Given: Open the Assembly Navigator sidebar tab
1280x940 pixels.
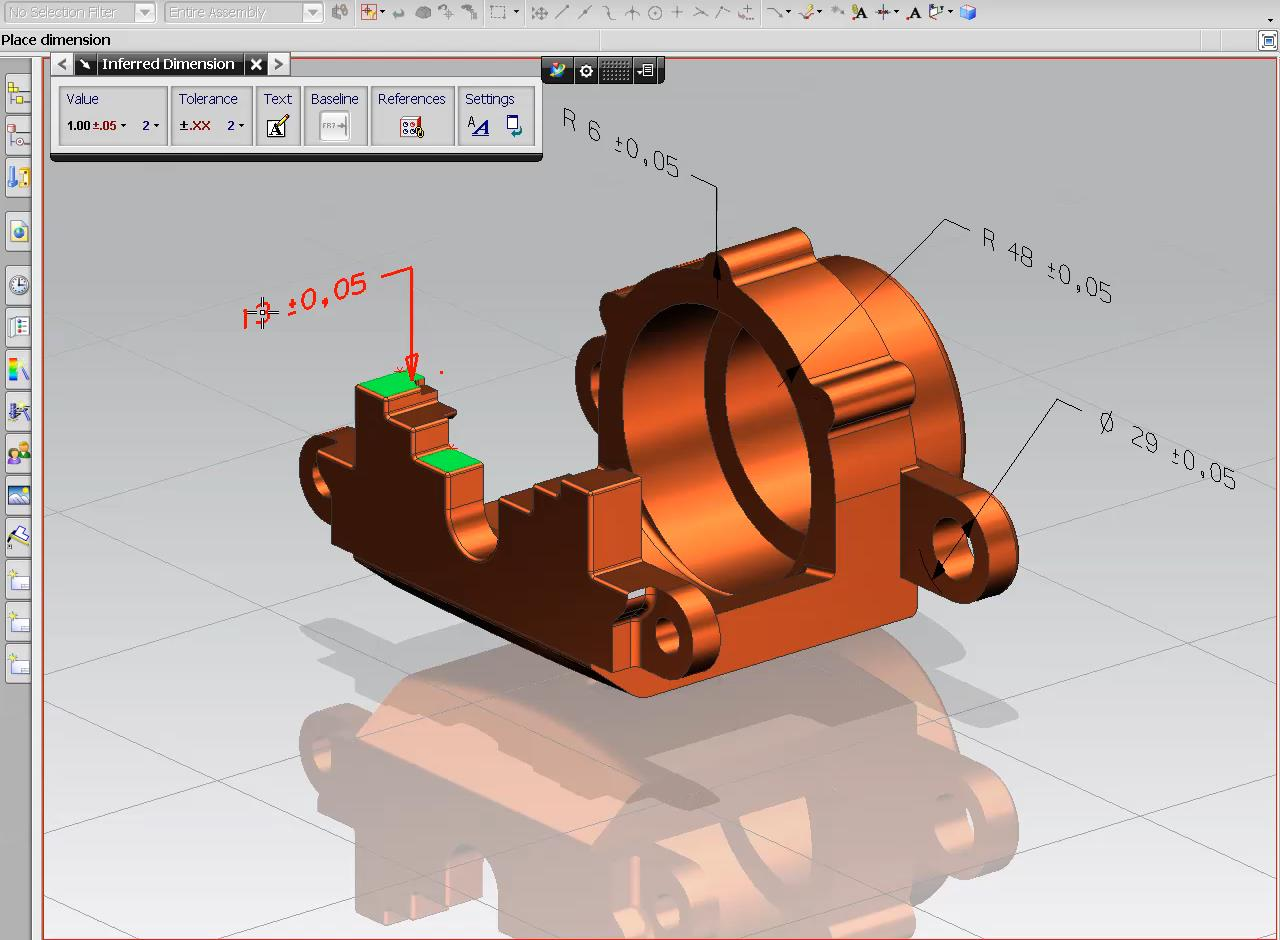Looking at the screenshot, I should tap(18, 94).
